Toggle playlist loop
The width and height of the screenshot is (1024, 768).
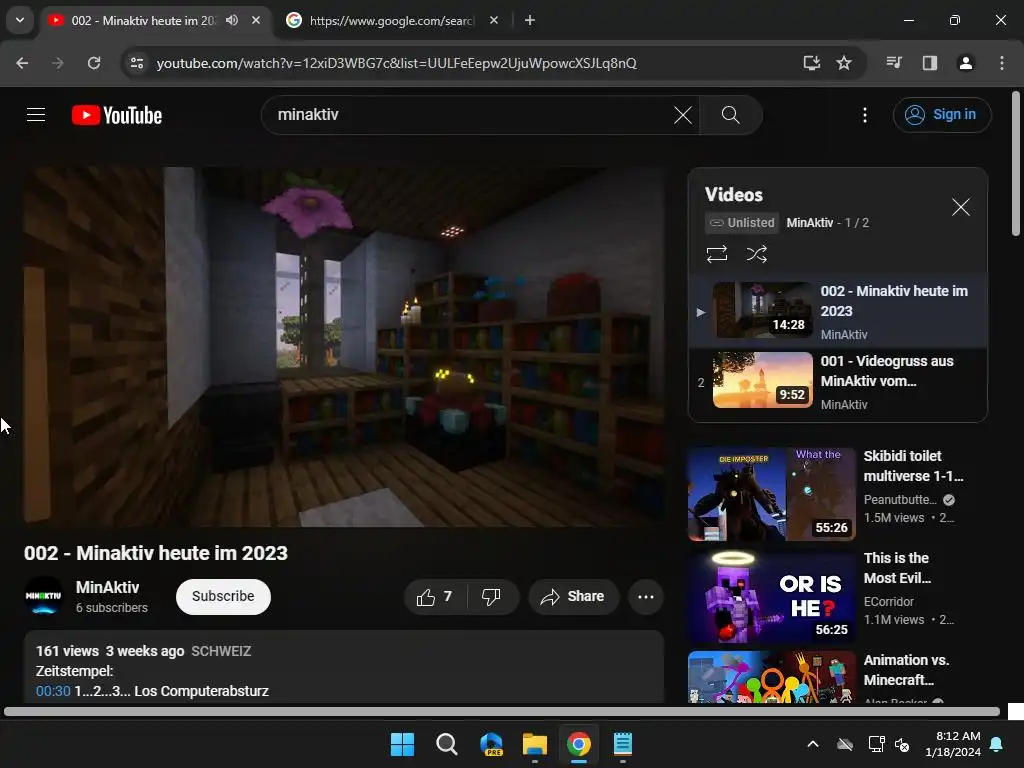click(717, 253)
